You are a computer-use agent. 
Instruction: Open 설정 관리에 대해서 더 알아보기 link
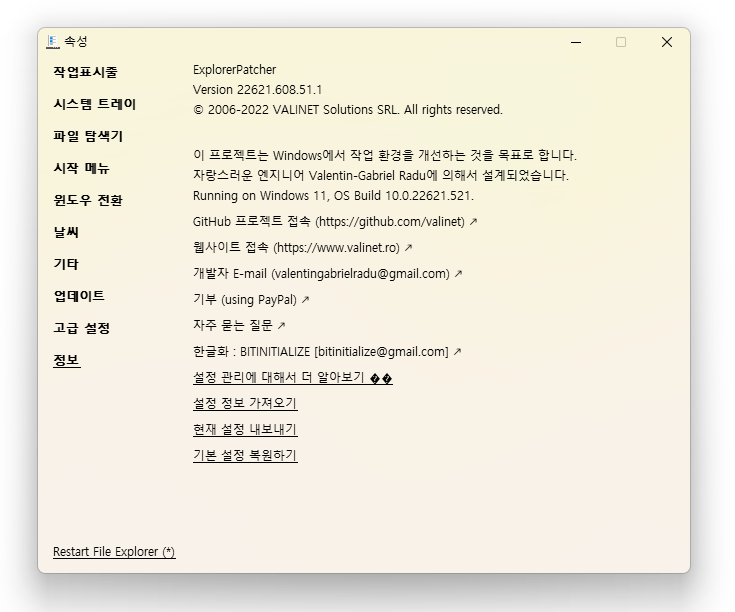coord(292,378)
